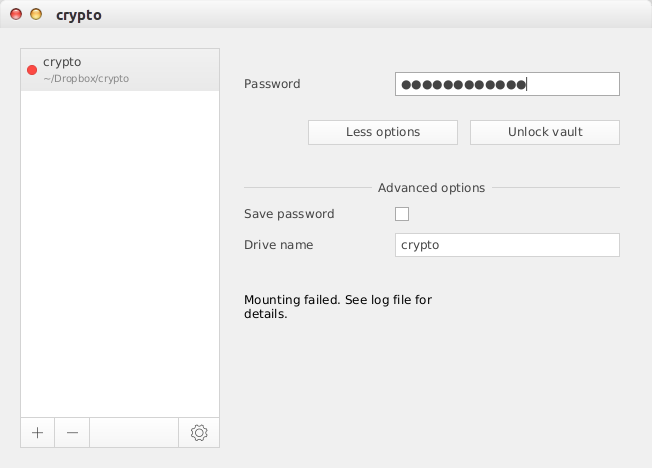Viewport: 652px width, 468px height.
Task: Click the Password label
Action: [272, 84]
